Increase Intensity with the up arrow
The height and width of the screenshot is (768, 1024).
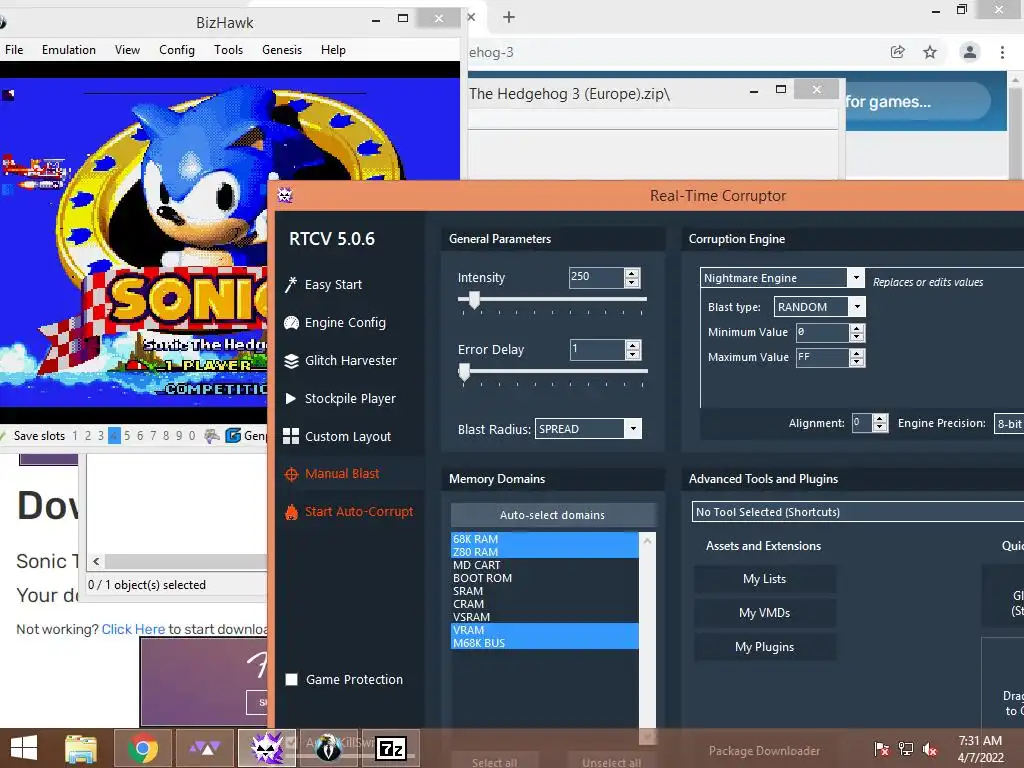tap(632, 273)
